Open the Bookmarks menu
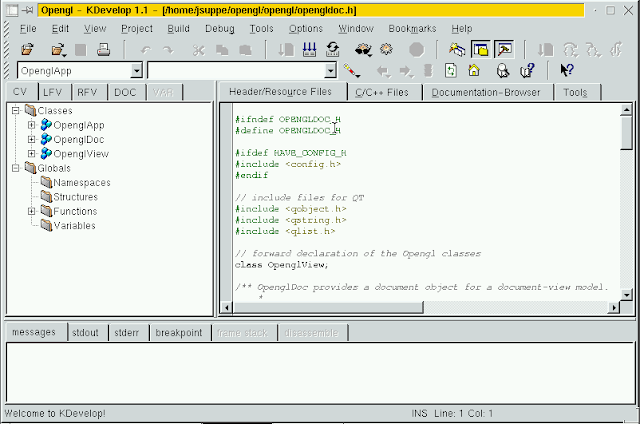Viewport: 640px width, 424px height. (412, 29)
